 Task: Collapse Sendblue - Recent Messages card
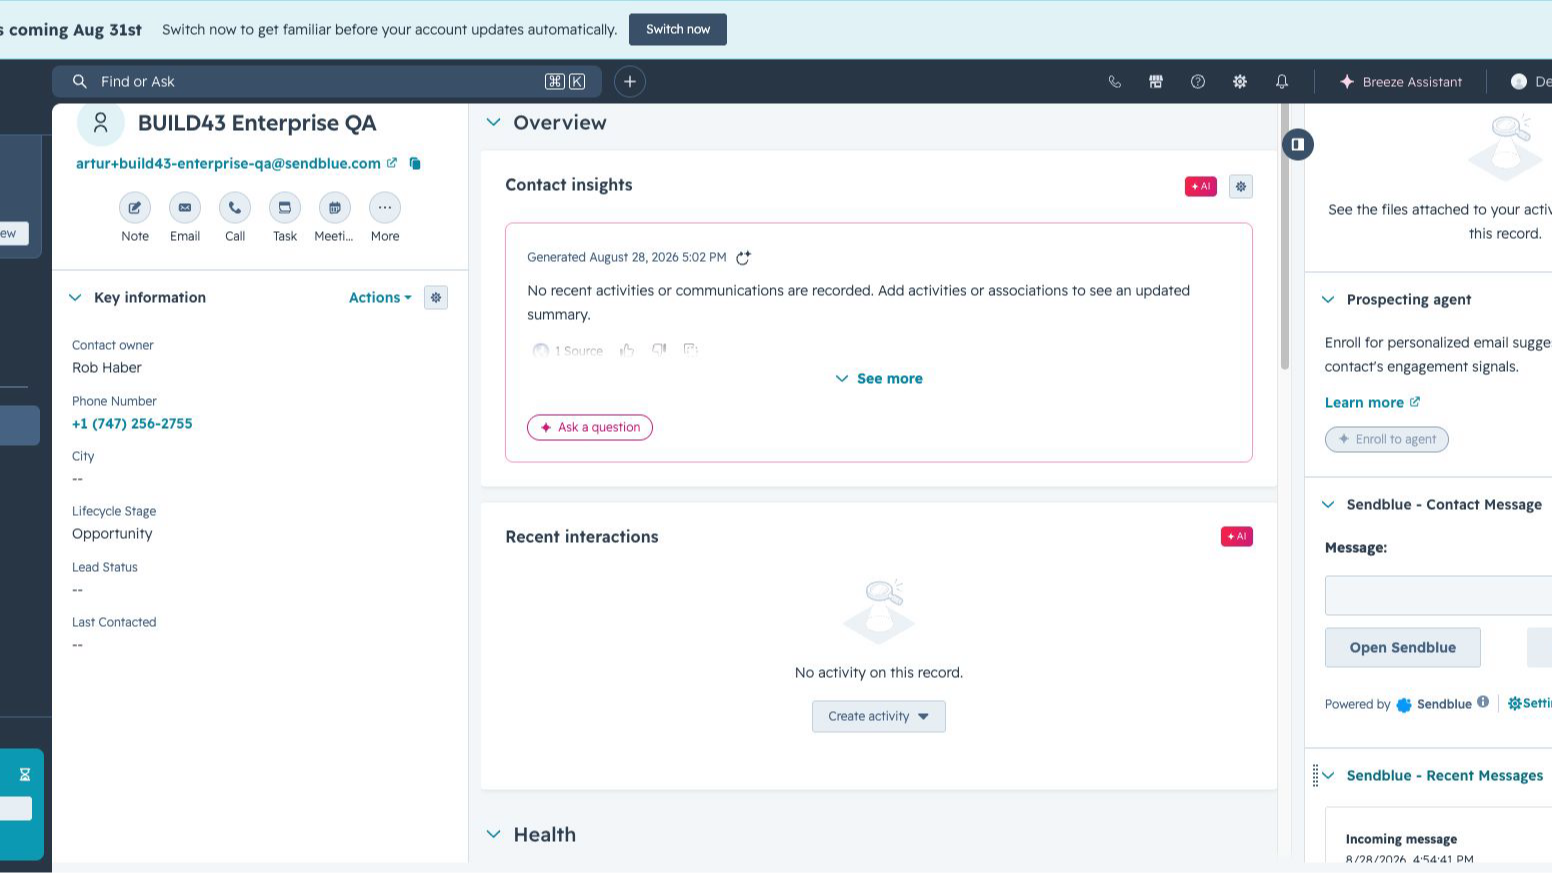1328,776
